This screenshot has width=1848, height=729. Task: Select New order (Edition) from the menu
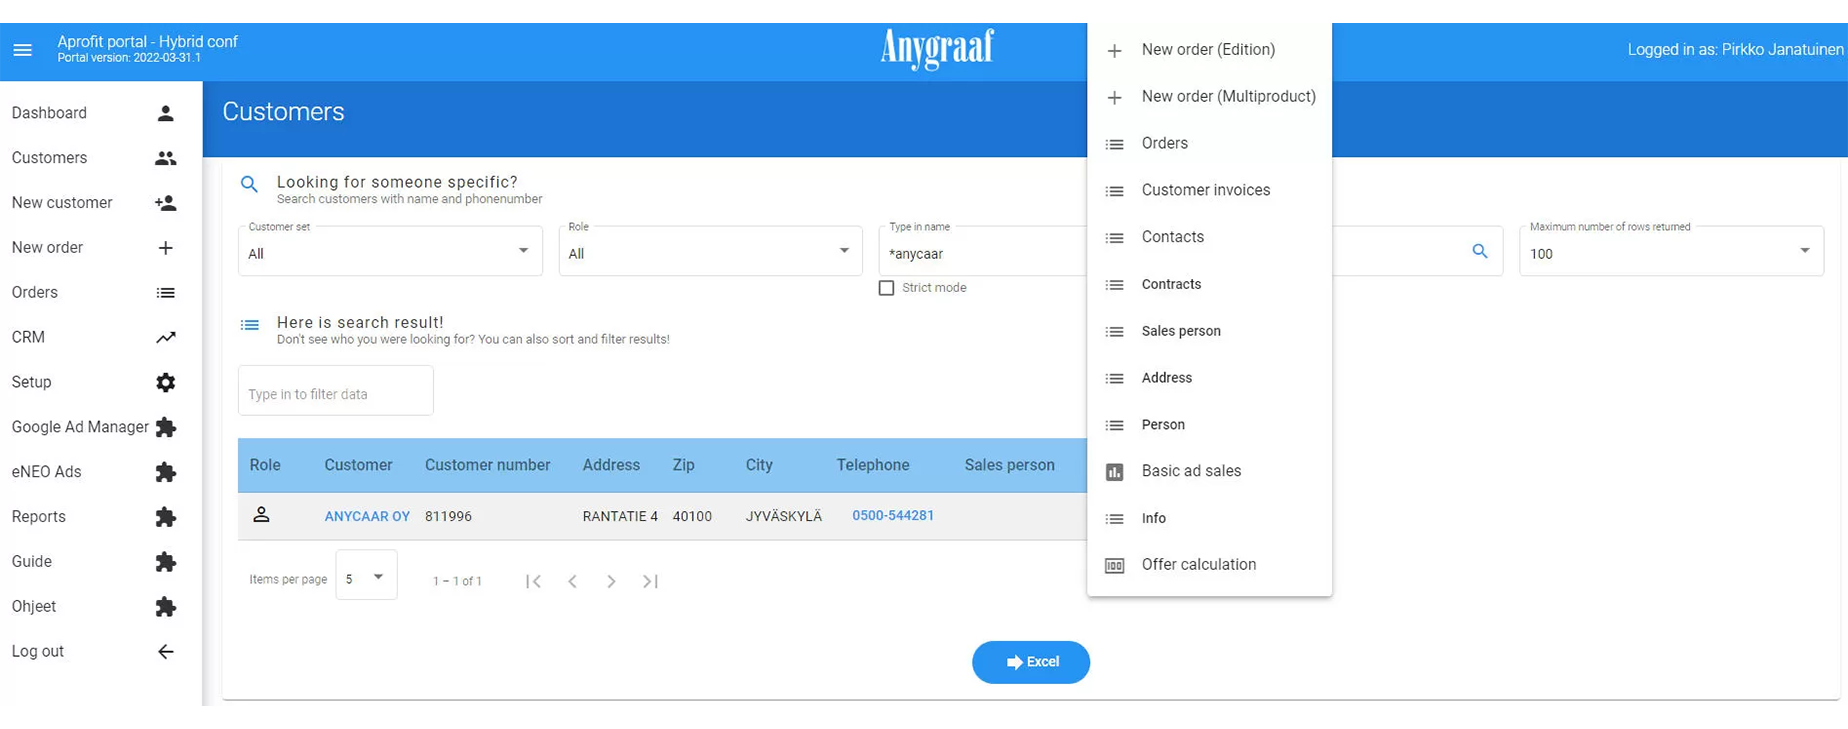(x=1208, y=50)
